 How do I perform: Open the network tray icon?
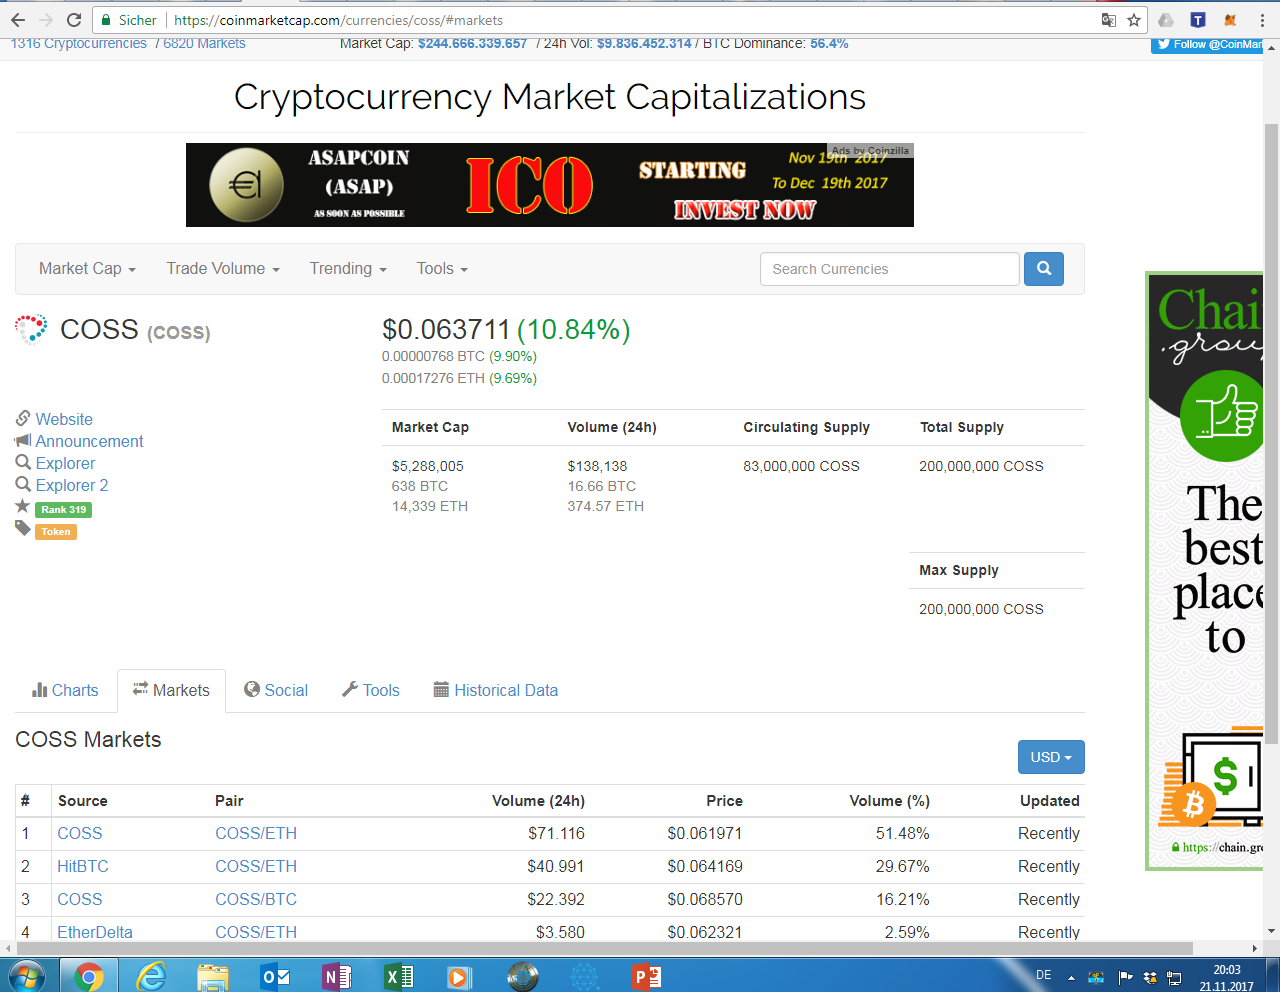point(1175,978)
